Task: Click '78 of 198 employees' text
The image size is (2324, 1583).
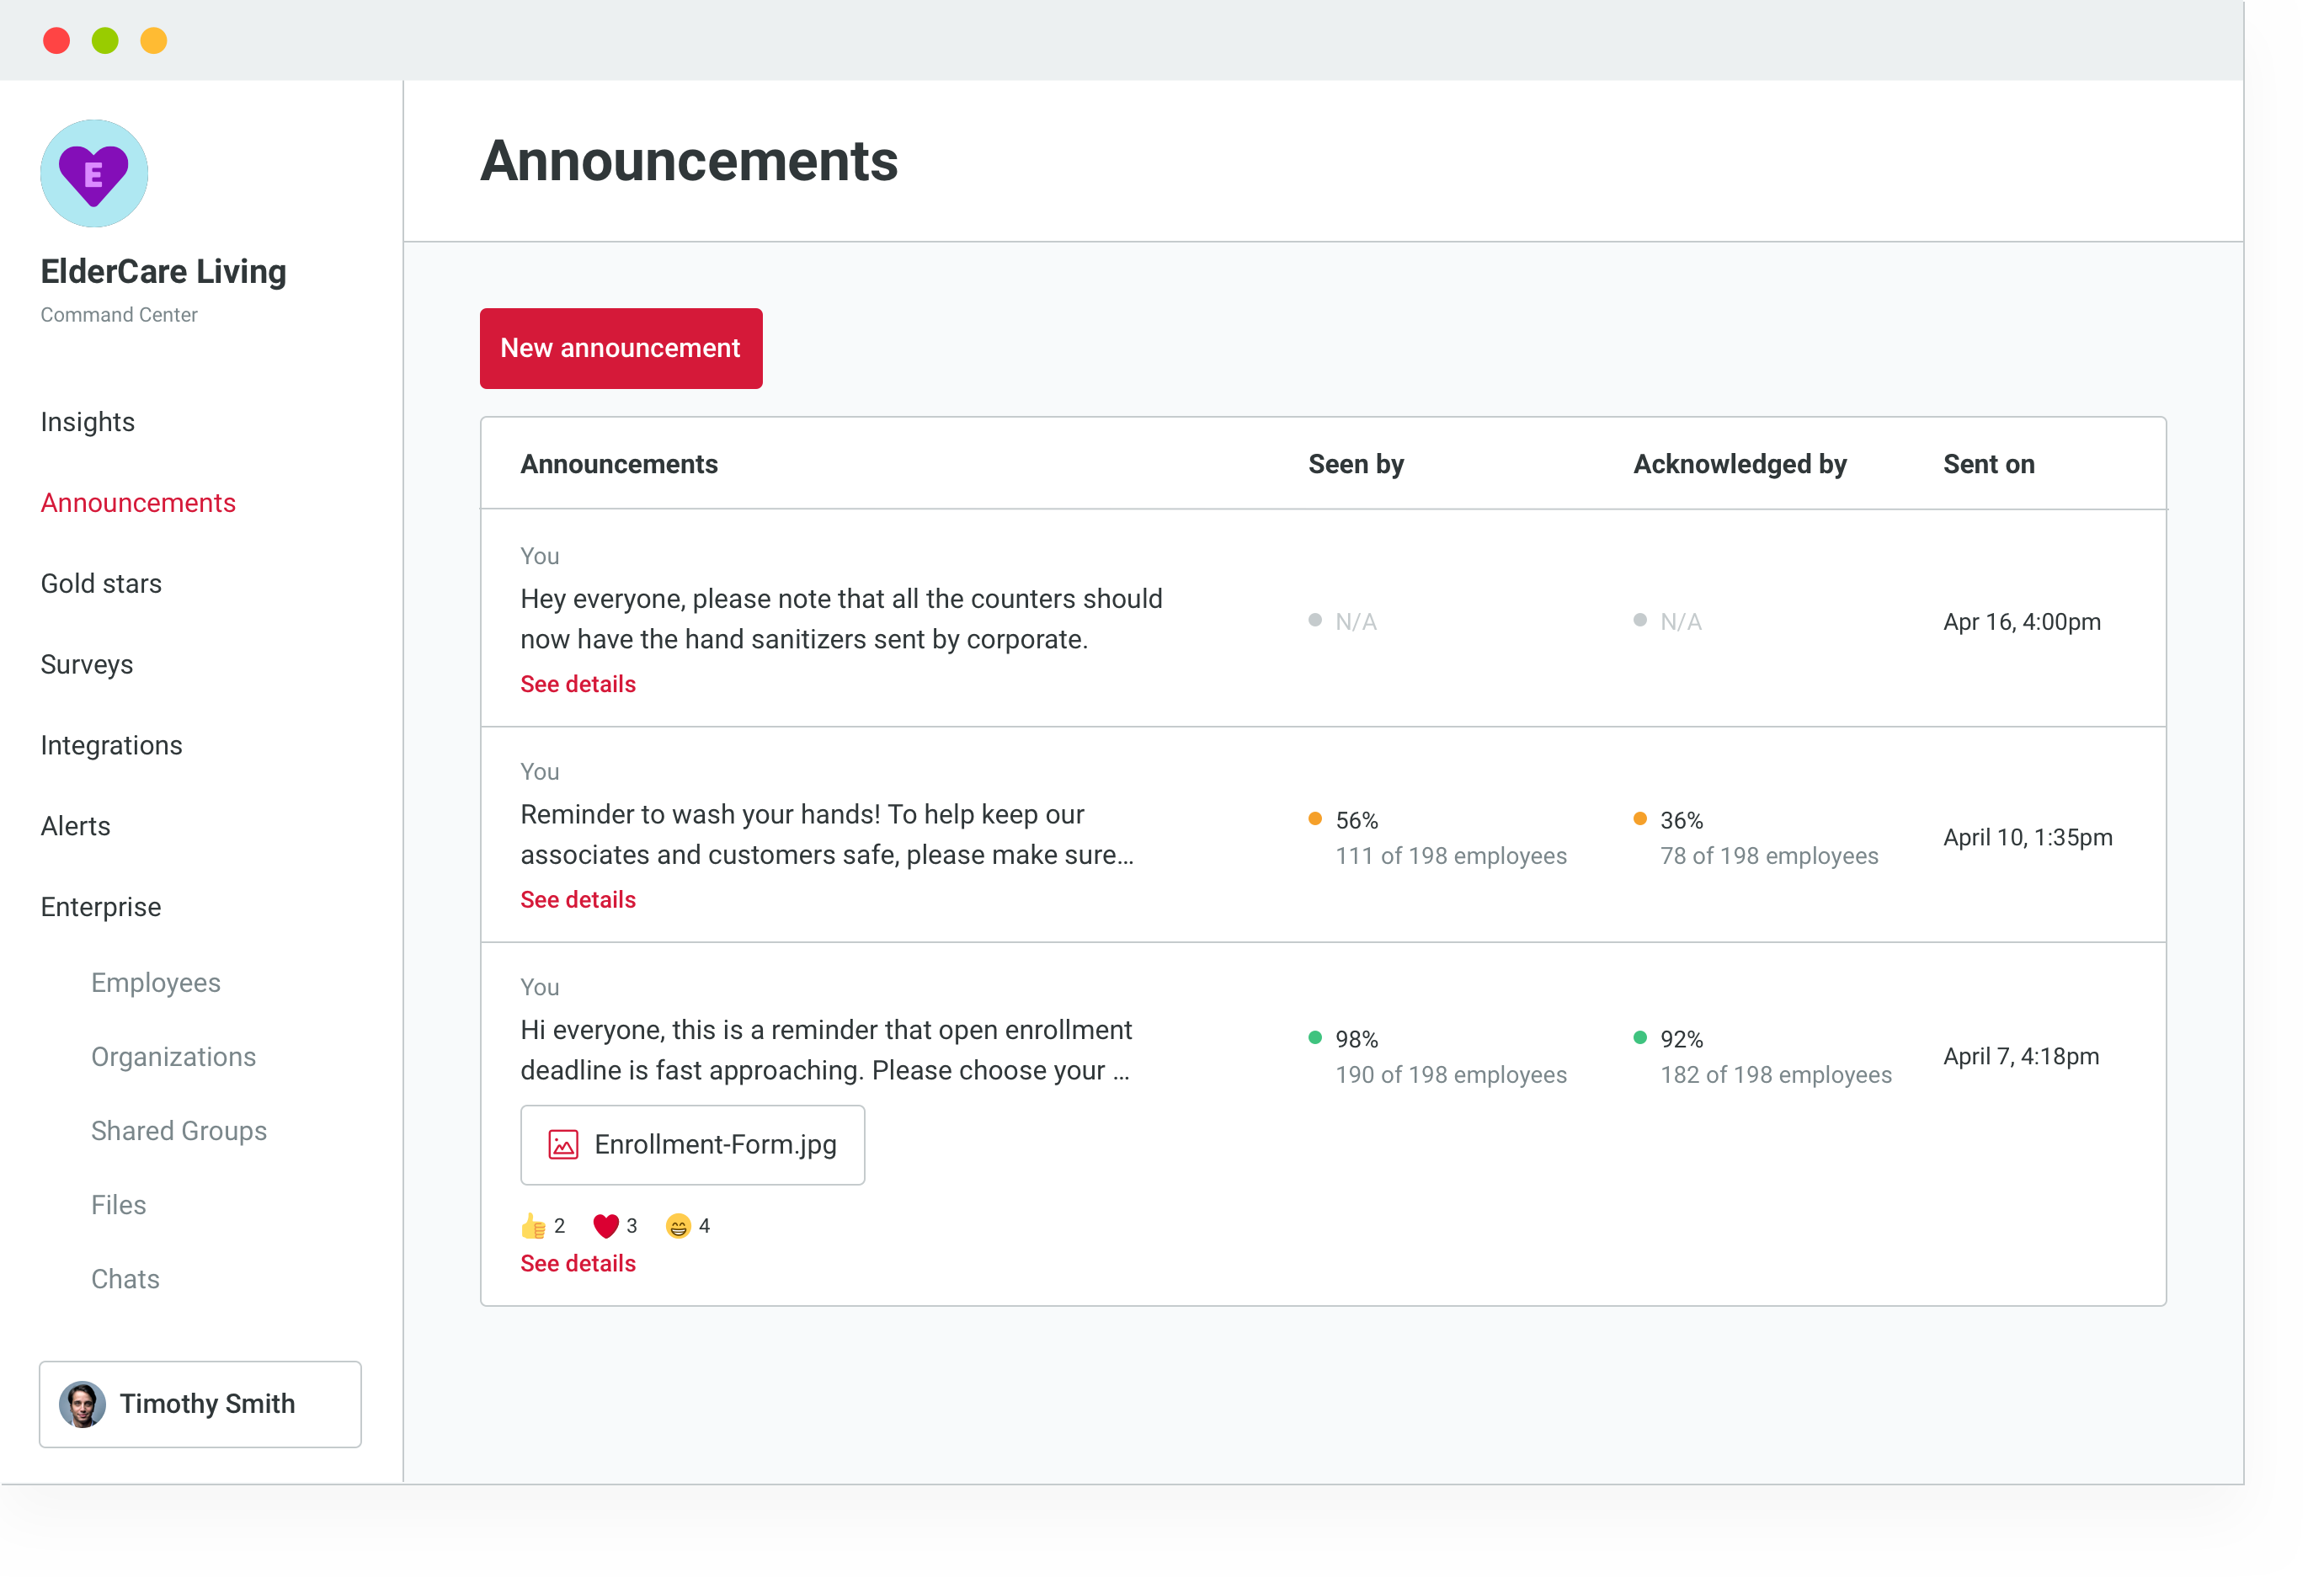Action: click(x=1770, y=856)
